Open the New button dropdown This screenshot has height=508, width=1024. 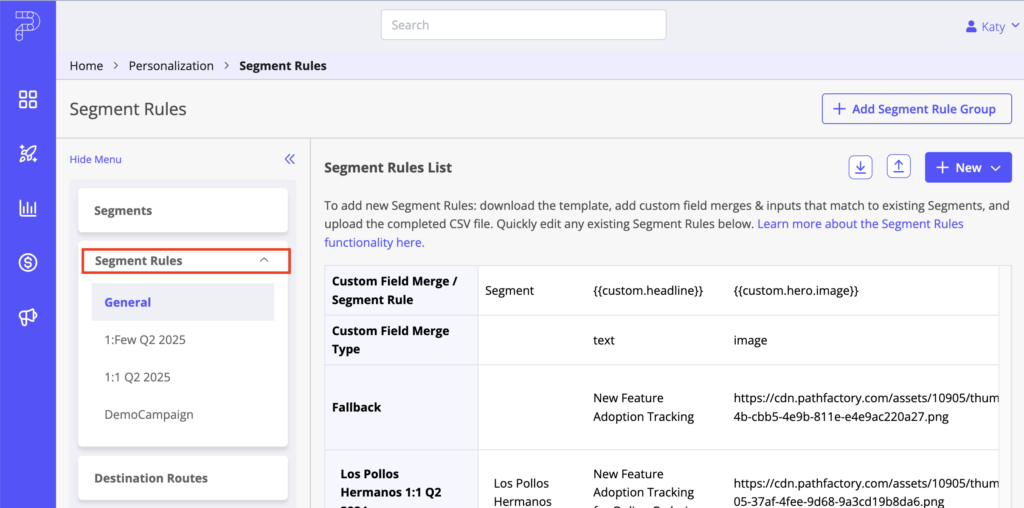(x=968, y=168)
